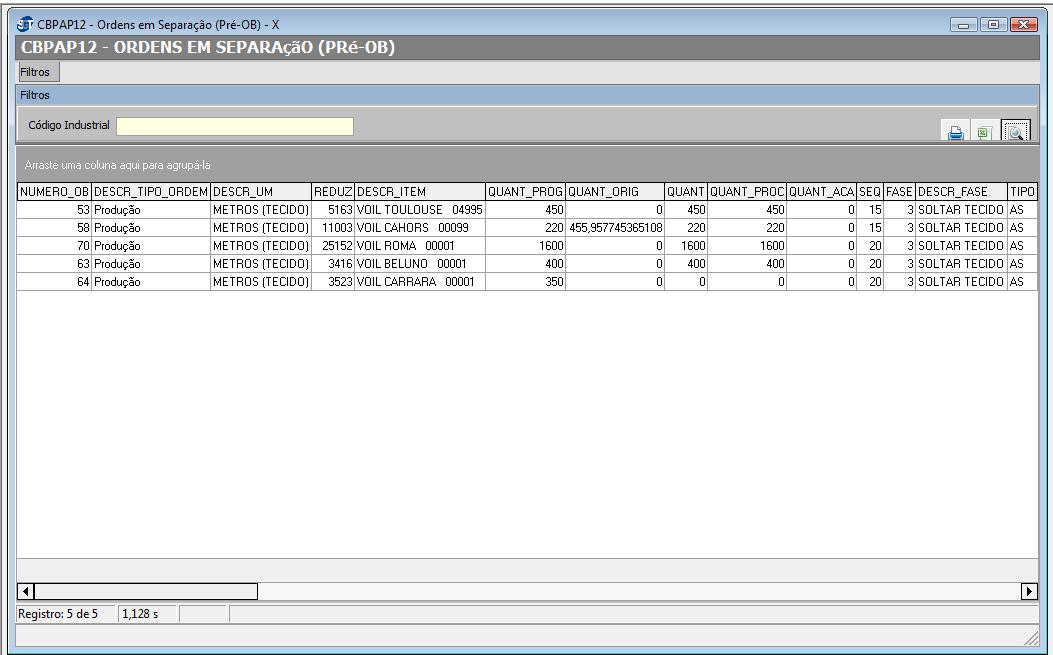Select the VOIL CAHORS 00099 item cell

419,228
